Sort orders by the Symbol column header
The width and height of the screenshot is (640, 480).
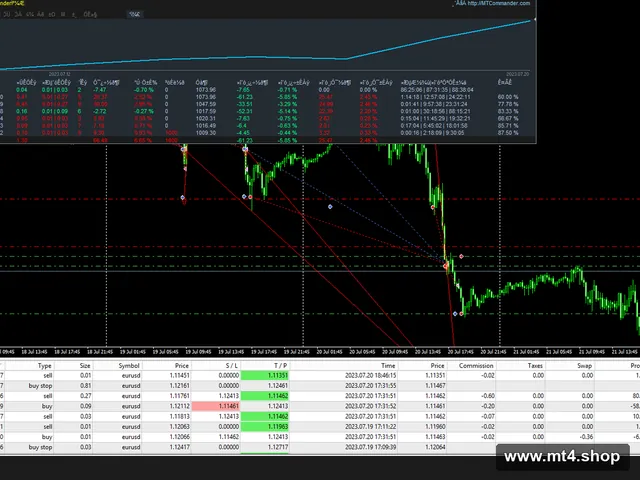tap(129, 366)
